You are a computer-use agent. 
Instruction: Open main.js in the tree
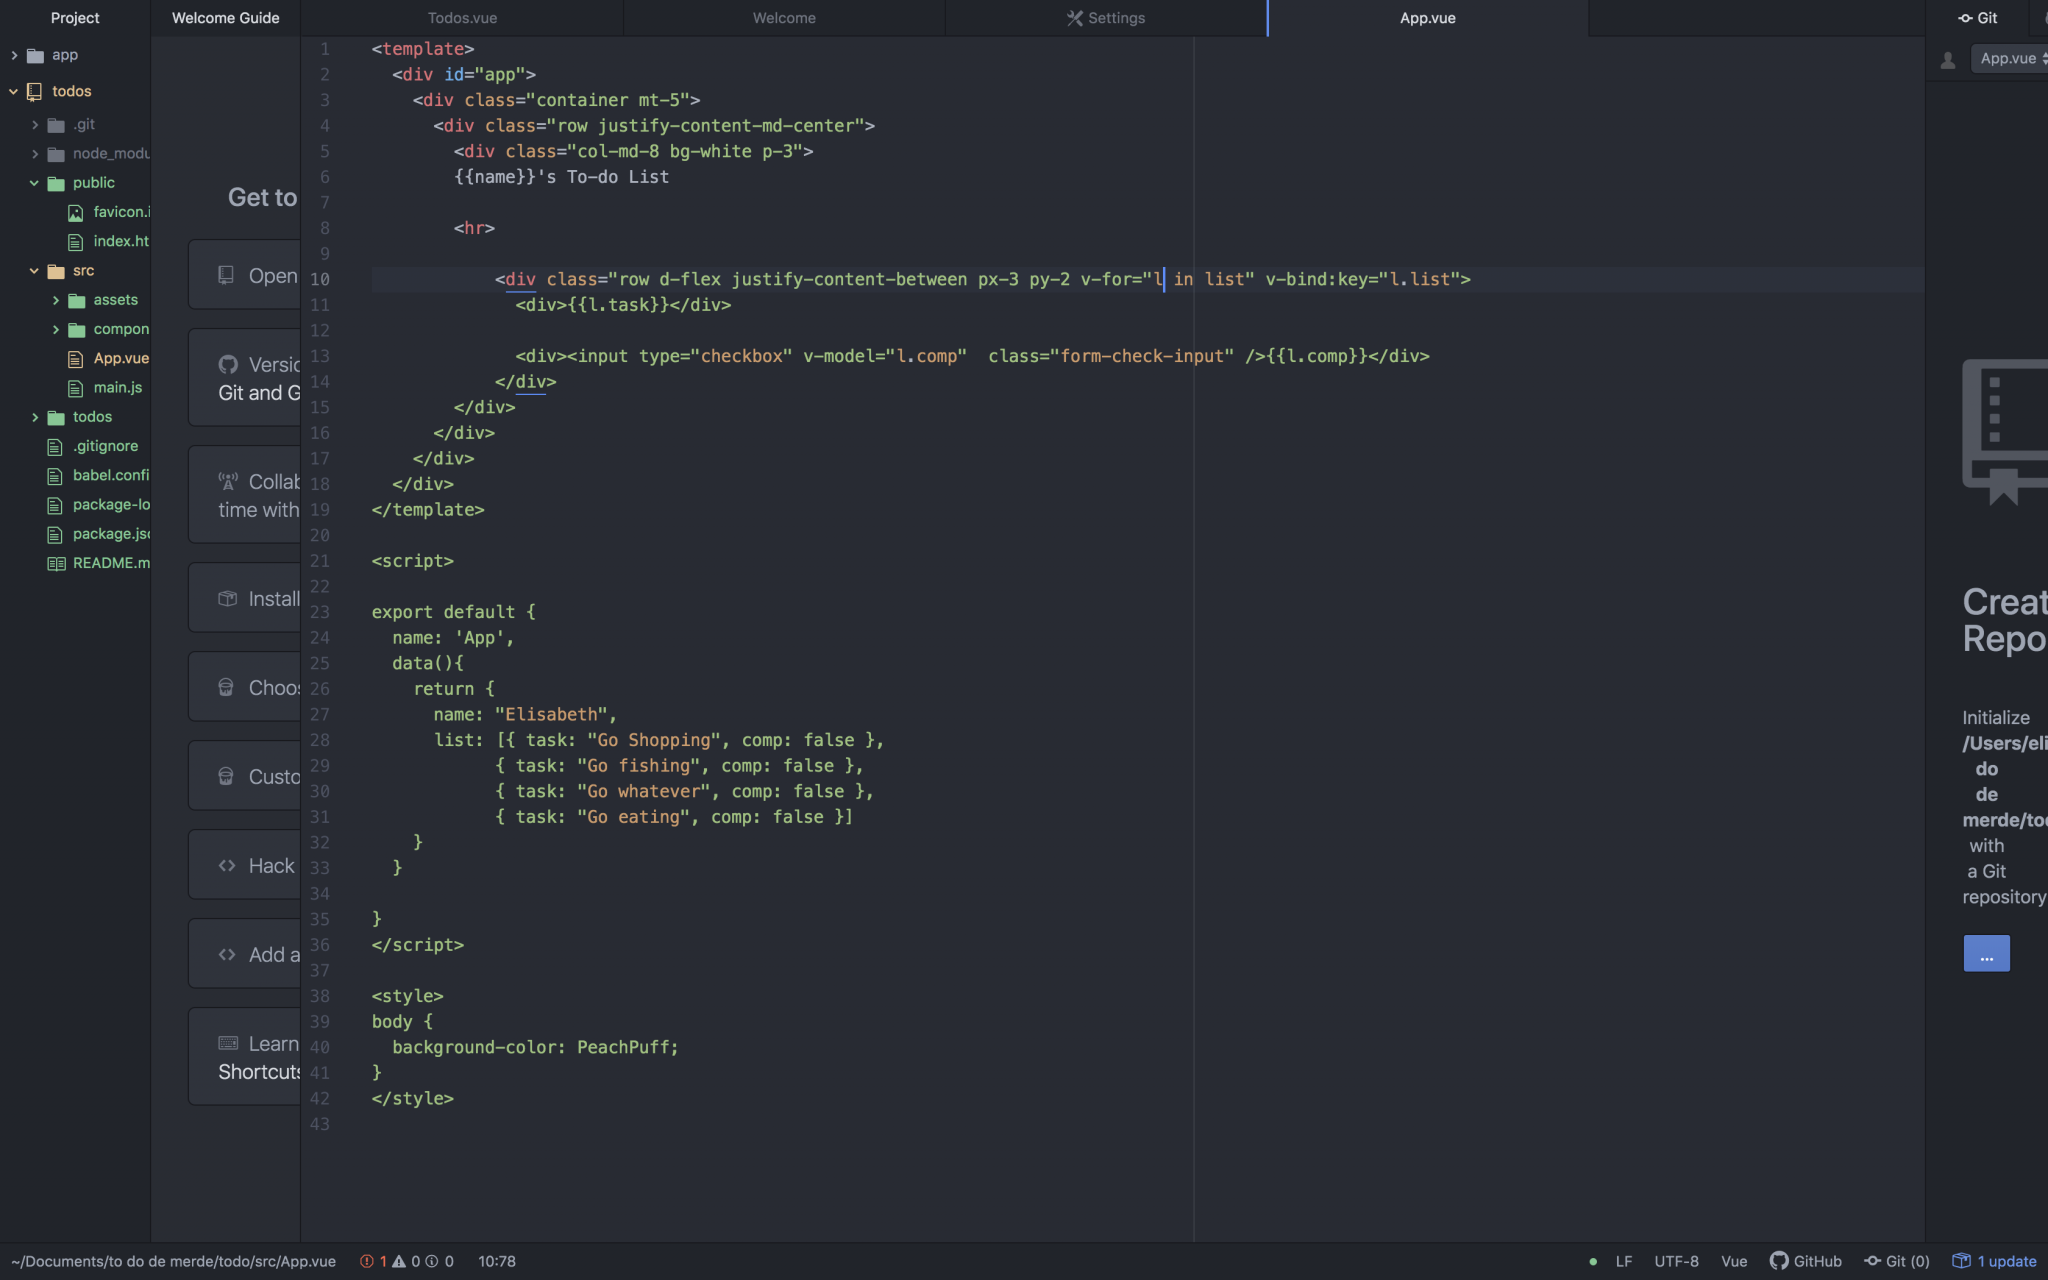117,388
